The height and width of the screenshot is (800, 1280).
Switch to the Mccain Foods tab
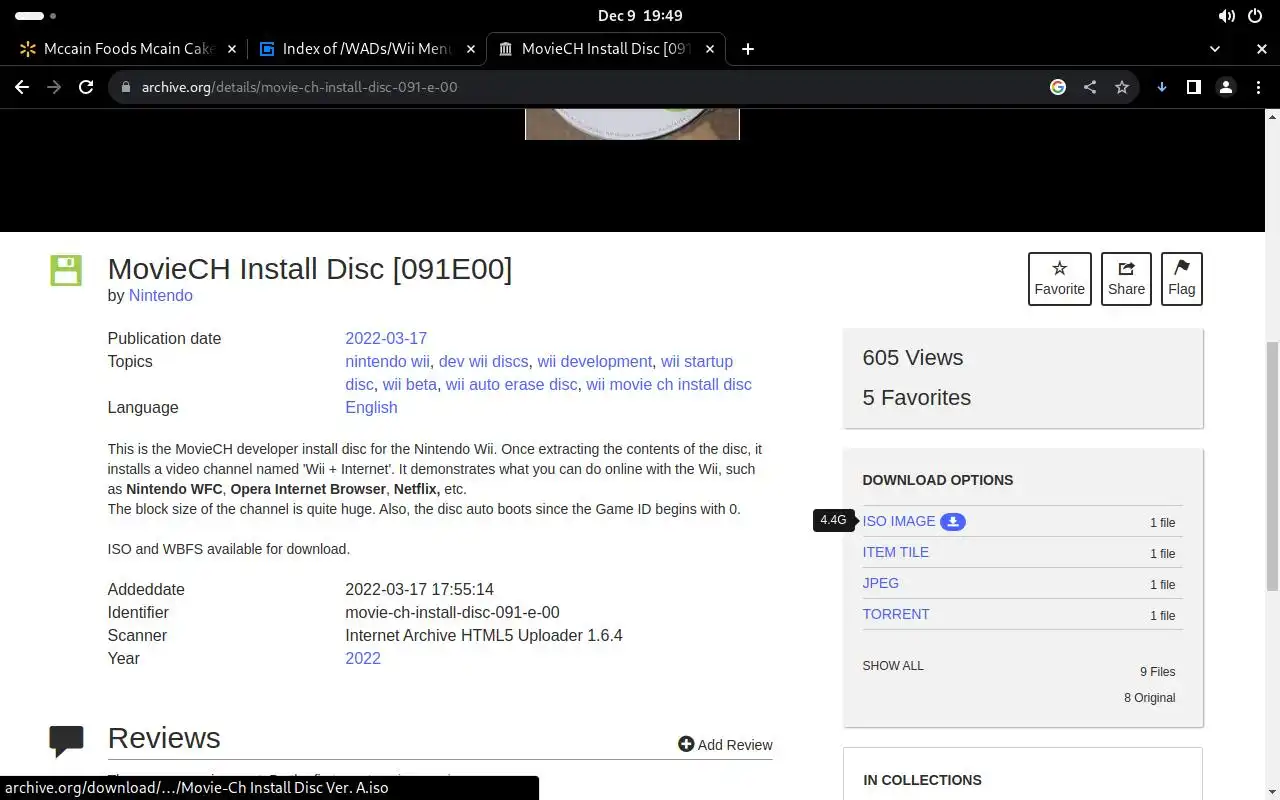pyautogui.click(x=127, y=48)
